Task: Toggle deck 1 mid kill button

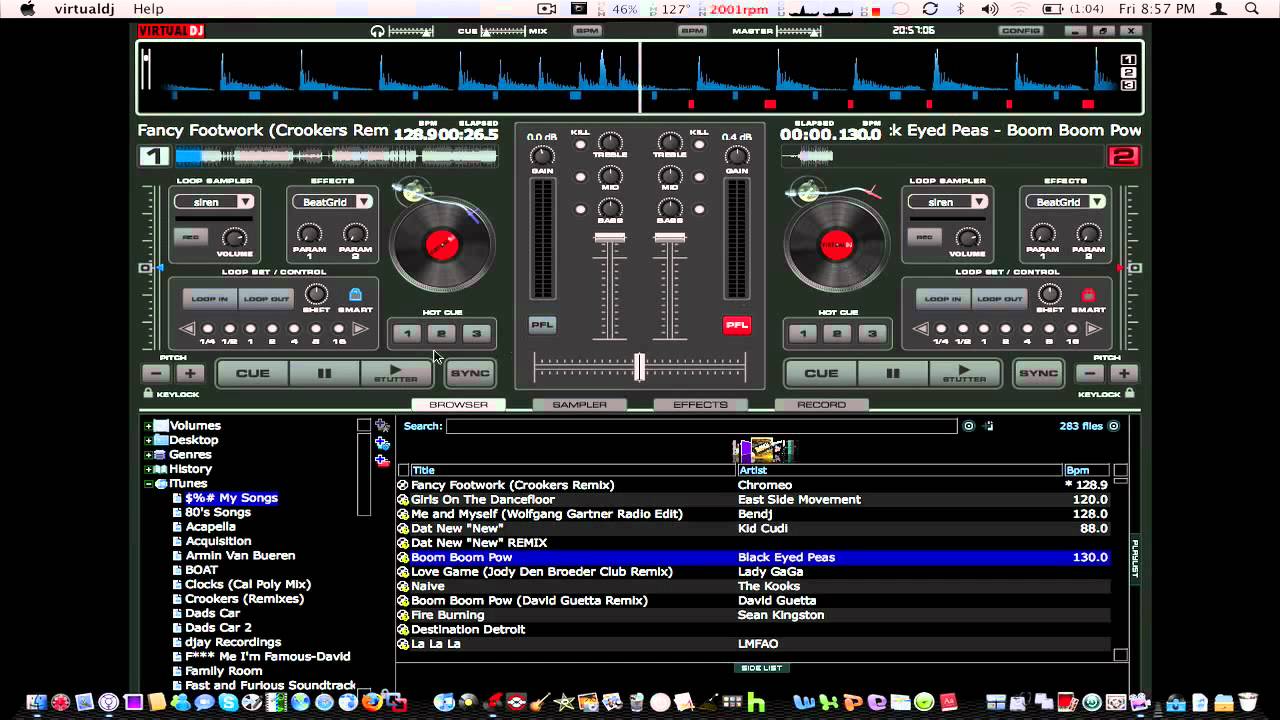Action: (580, 178)
